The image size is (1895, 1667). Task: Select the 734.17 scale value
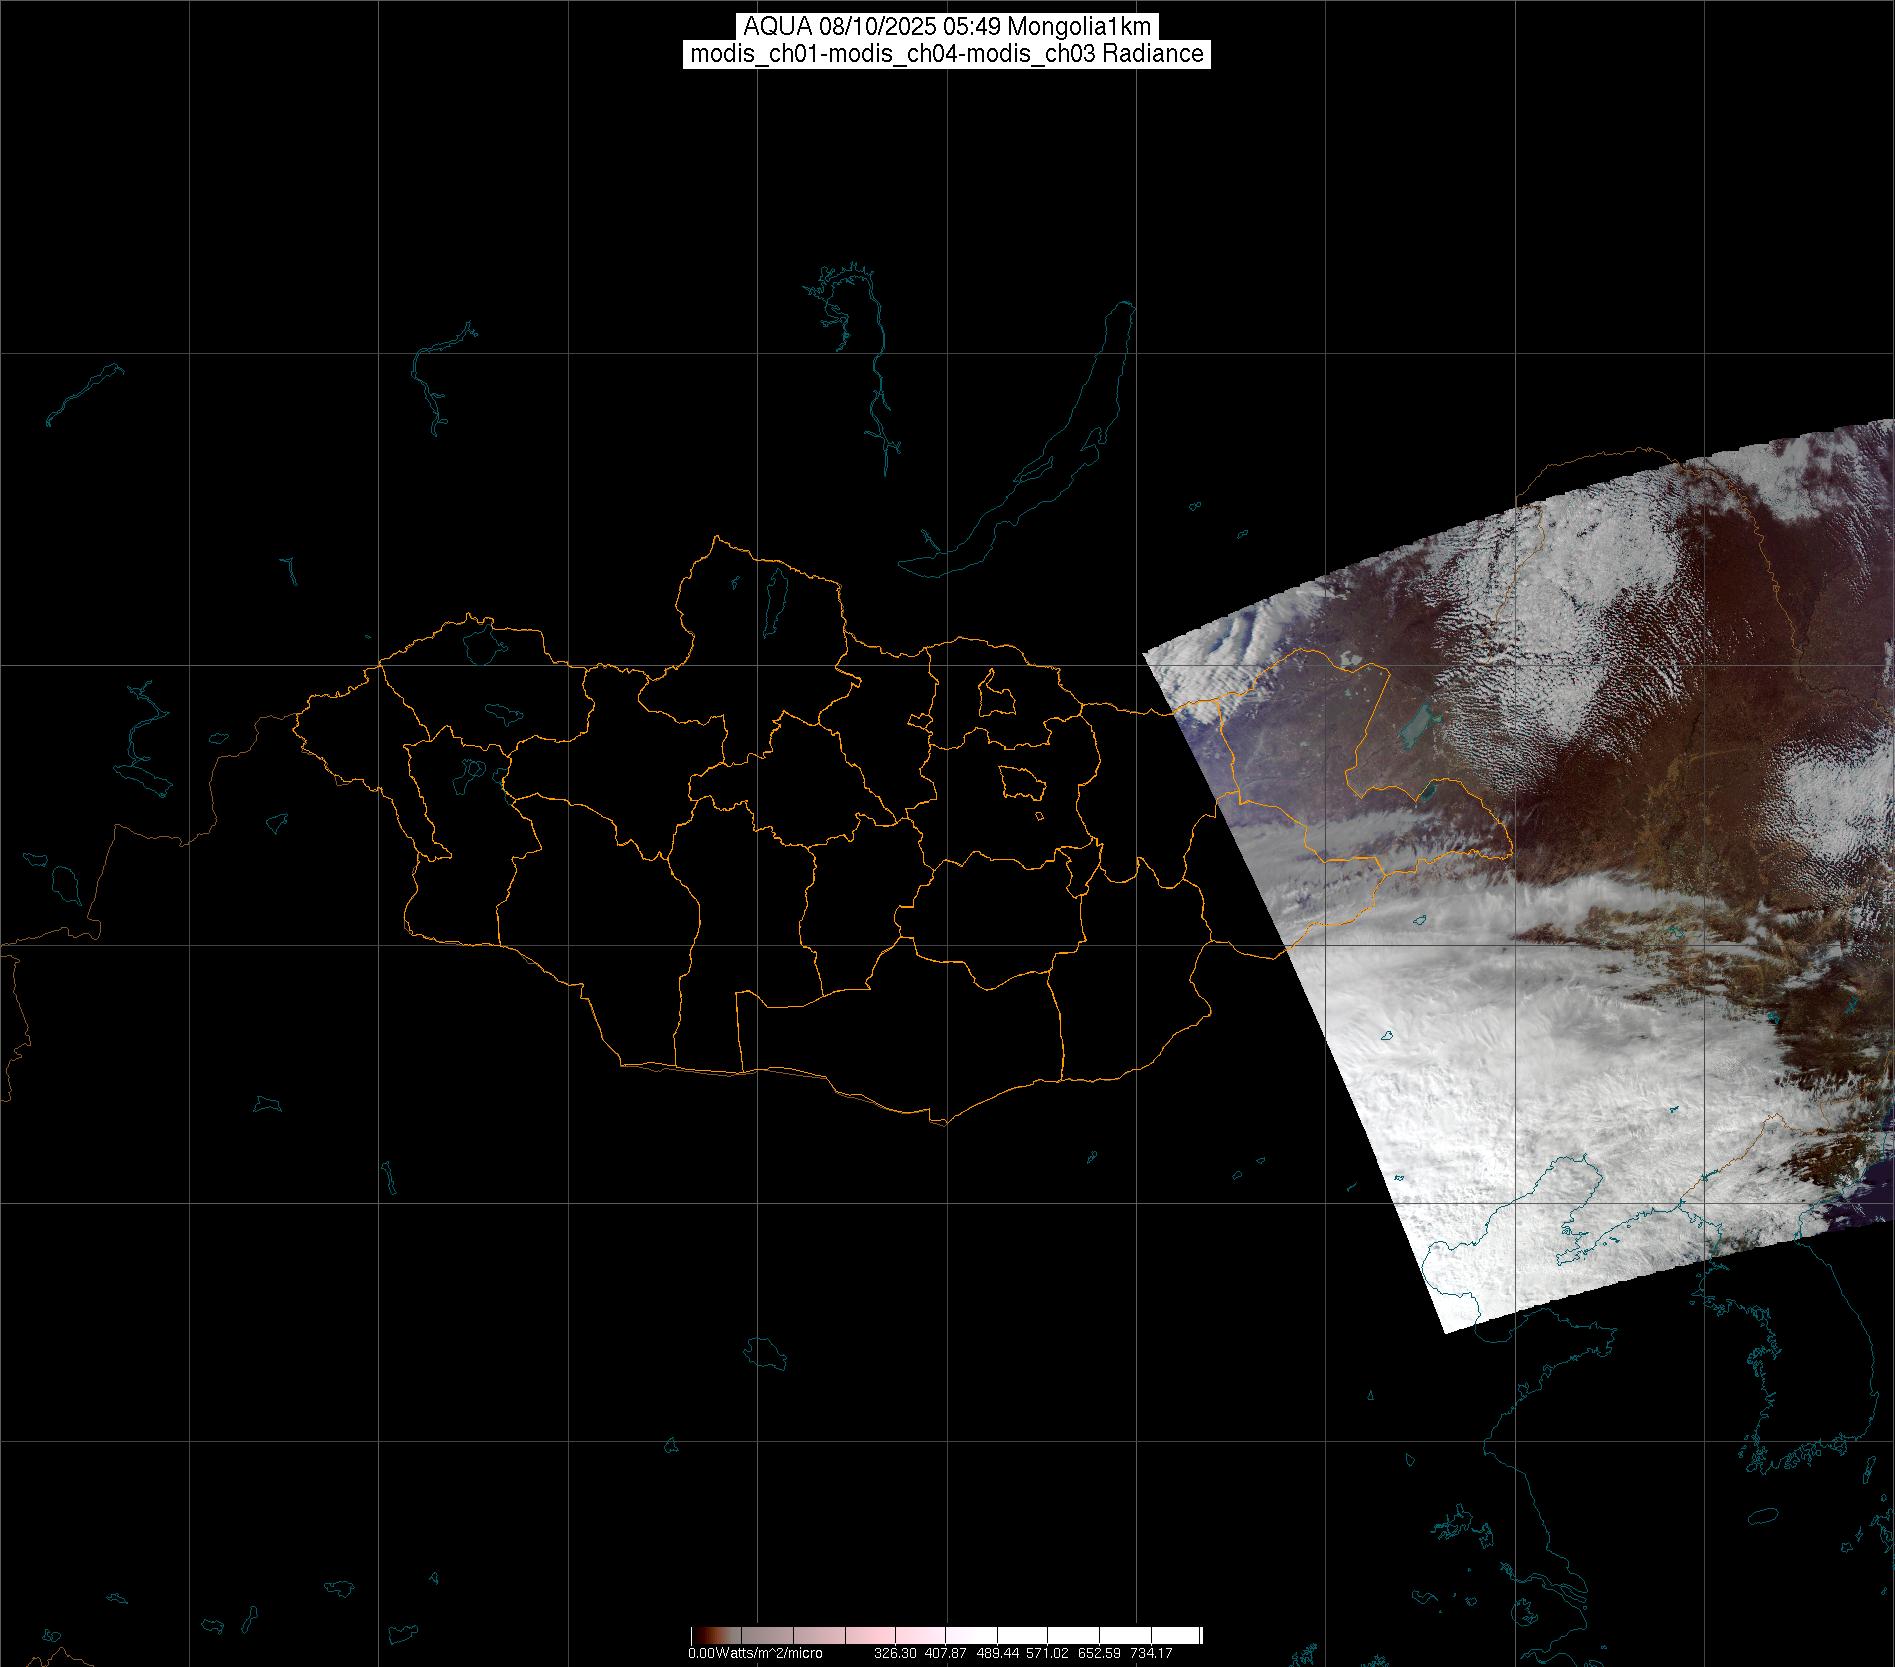click(1150, 1654)
